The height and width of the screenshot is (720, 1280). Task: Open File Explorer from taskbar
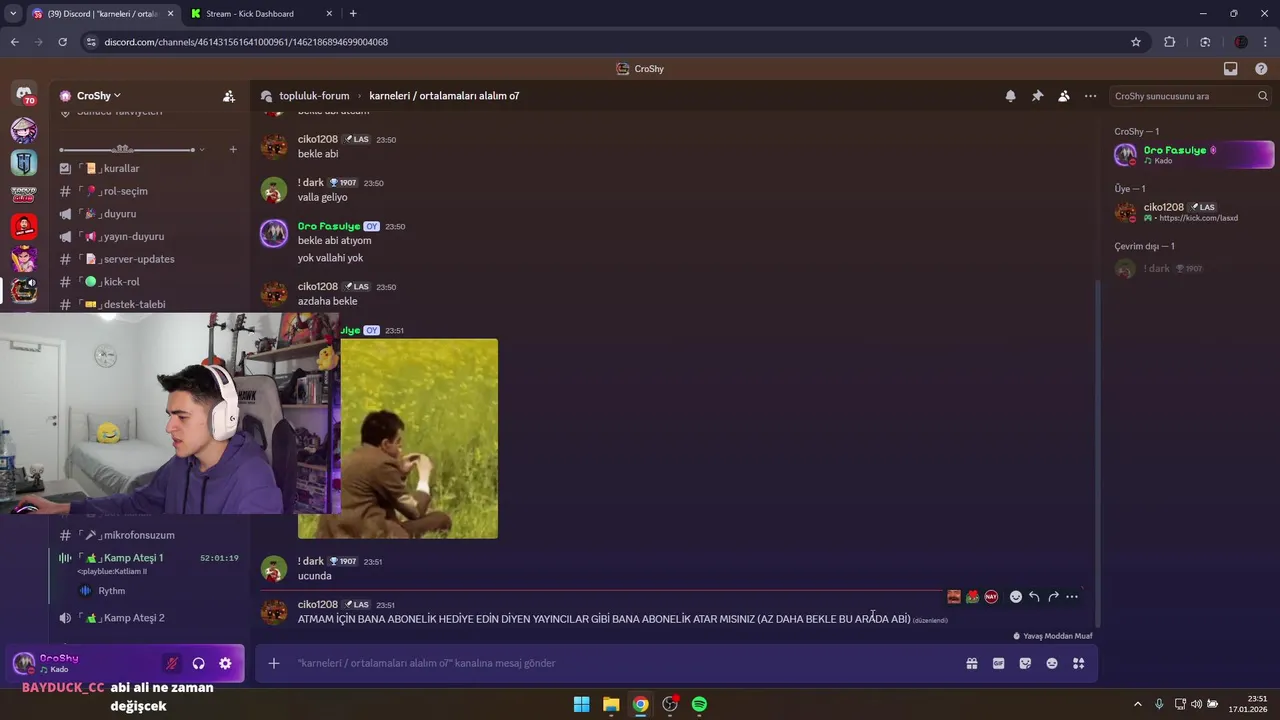(611, 704)
